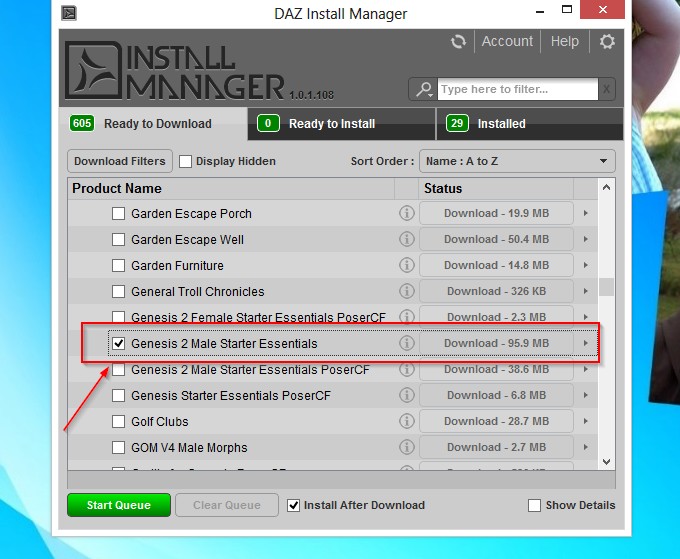Screen dimensions: 680x559
Task: Show info for Garden Furniture
Action: click(406, 265)
